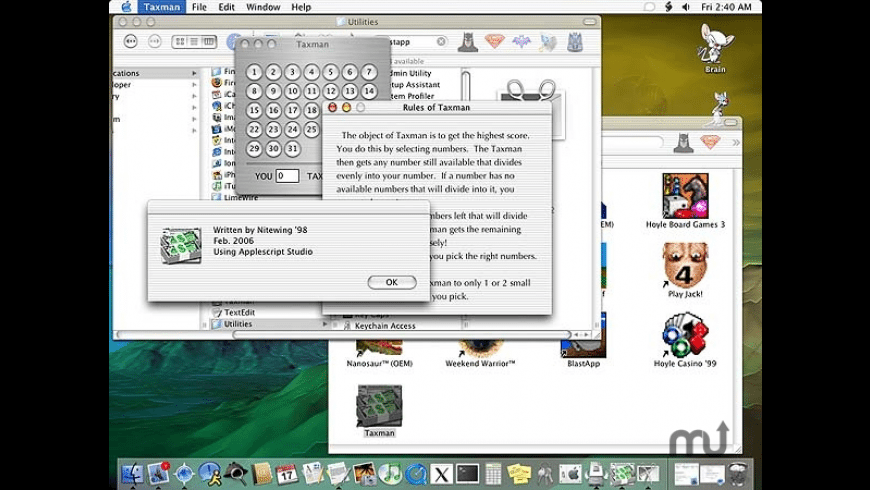Select LimeWire in the applications list

pyautogui.click(x=241, y=197)
